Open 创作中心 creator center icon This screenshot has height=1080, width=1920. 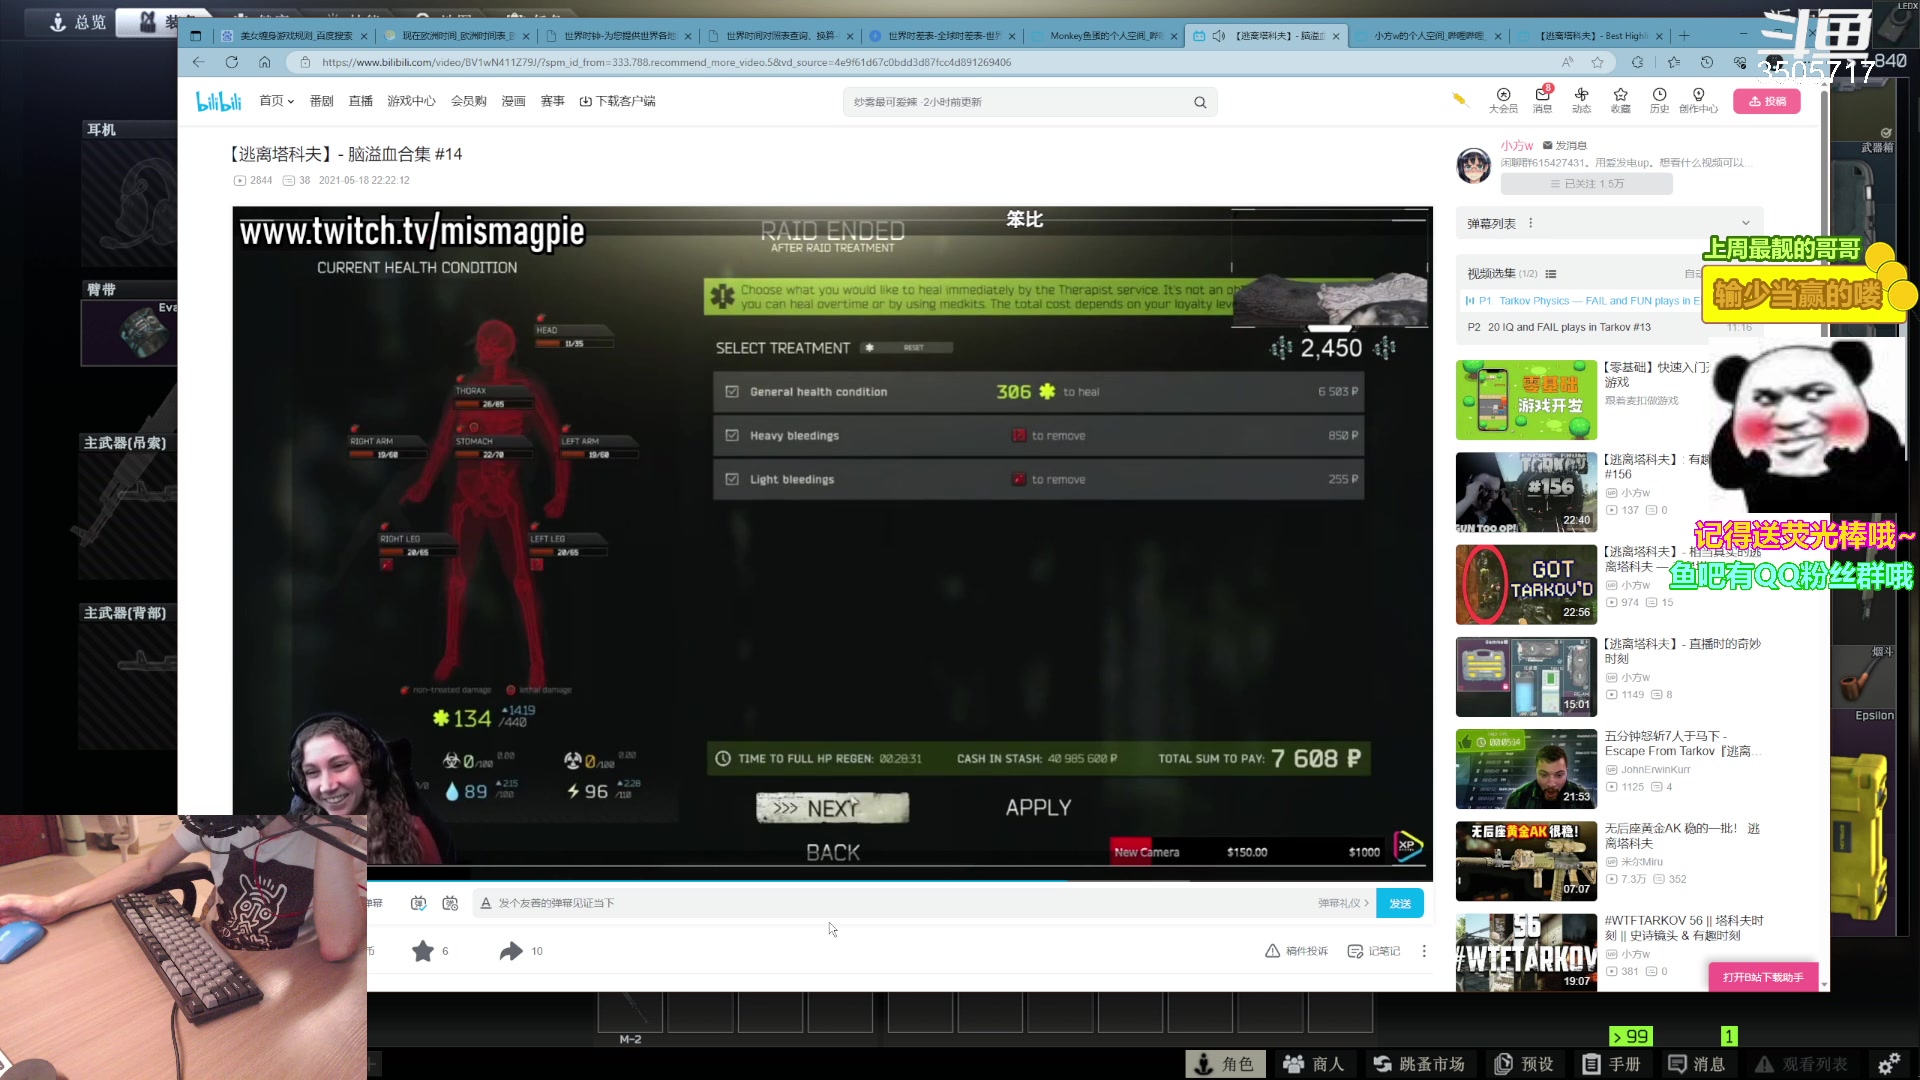click(x=1698, y=100)
